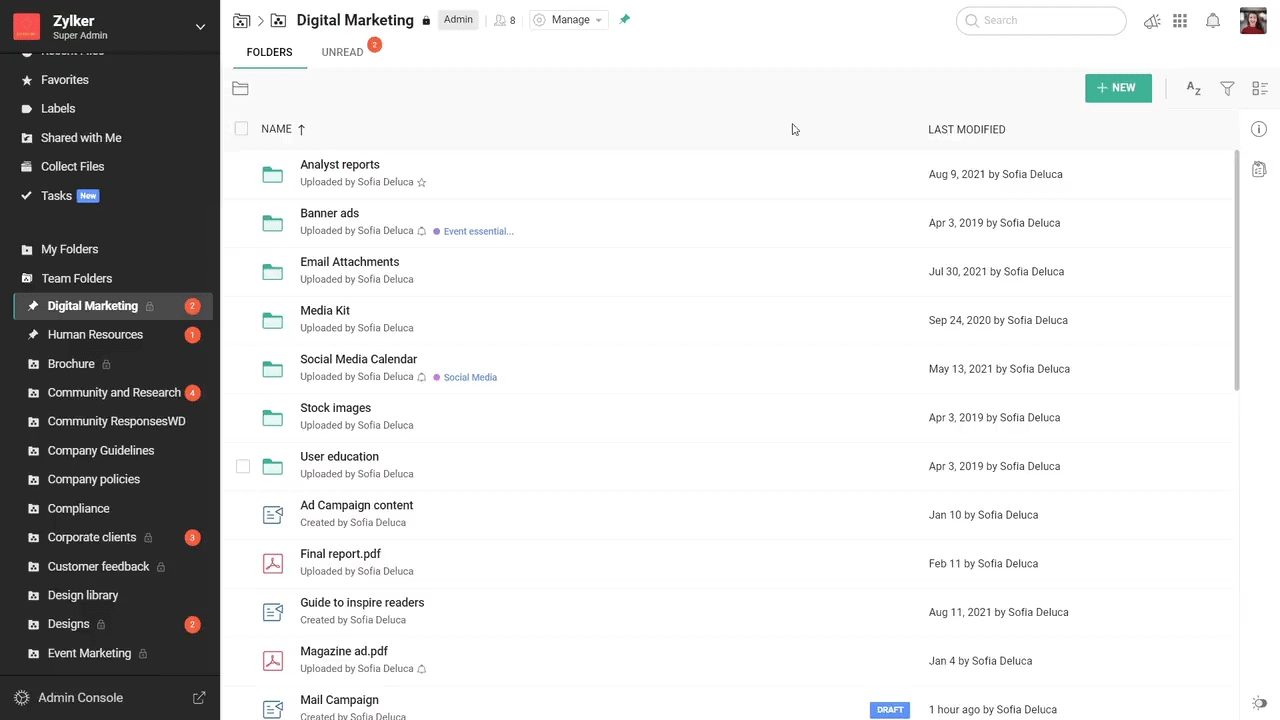This screenshot has height=720, width=1280.
Task: Click the Social Media label tag
Action: point(469,378)
